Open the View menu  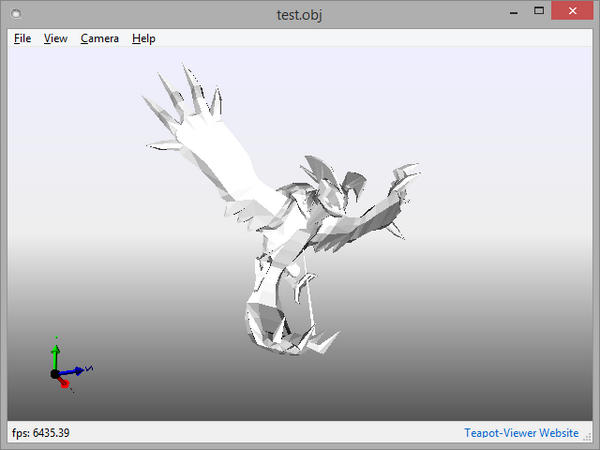click(x=55, y=39)
